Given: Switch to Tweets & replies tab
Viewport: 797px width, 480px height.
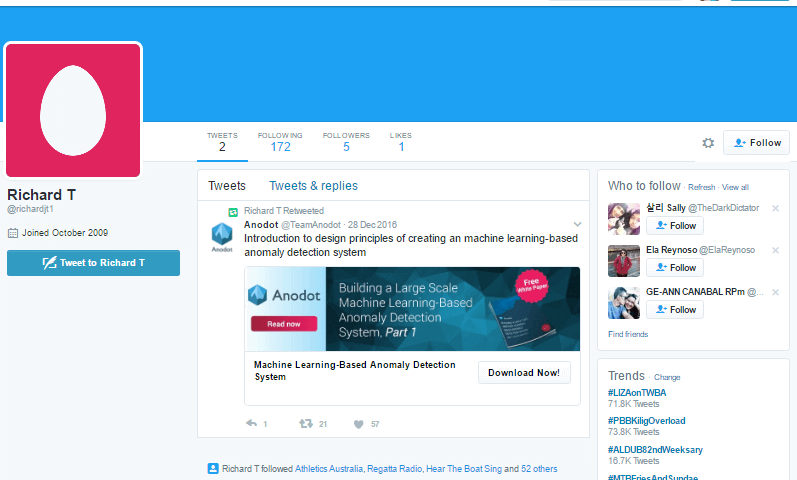Looking at the screenshot, I should pyautogui.click(x=313, y=186).
